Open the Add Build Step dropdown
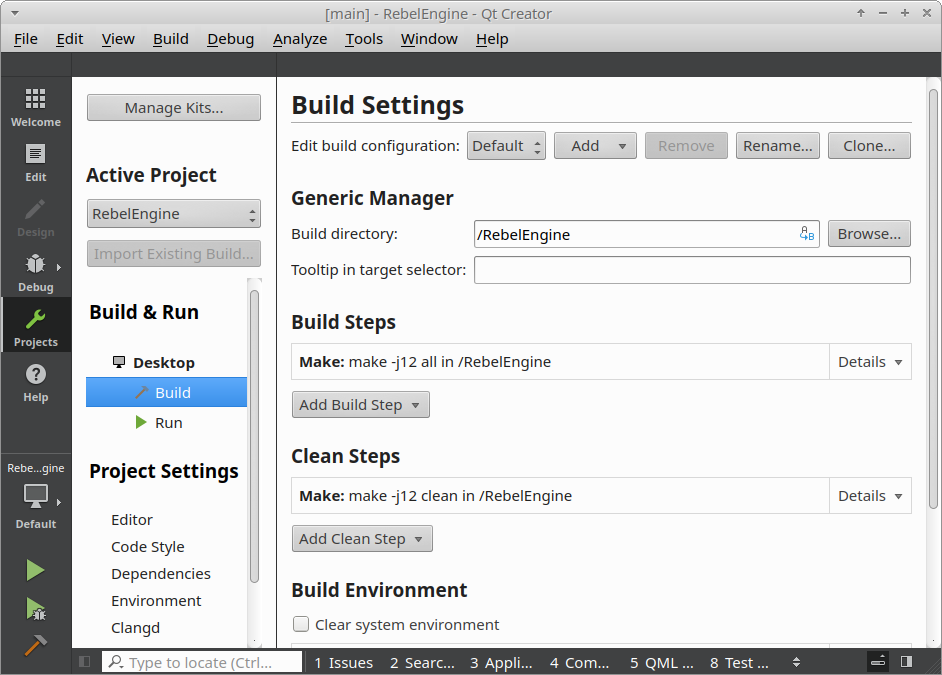 pos(360,405)
